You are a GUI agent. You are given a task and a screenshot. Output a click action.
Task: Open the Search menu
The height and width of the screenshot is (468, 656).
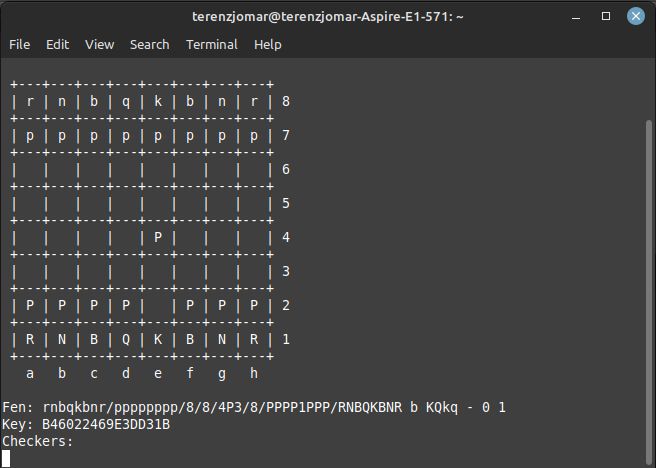pyautogui.click(x=149, y=44)
